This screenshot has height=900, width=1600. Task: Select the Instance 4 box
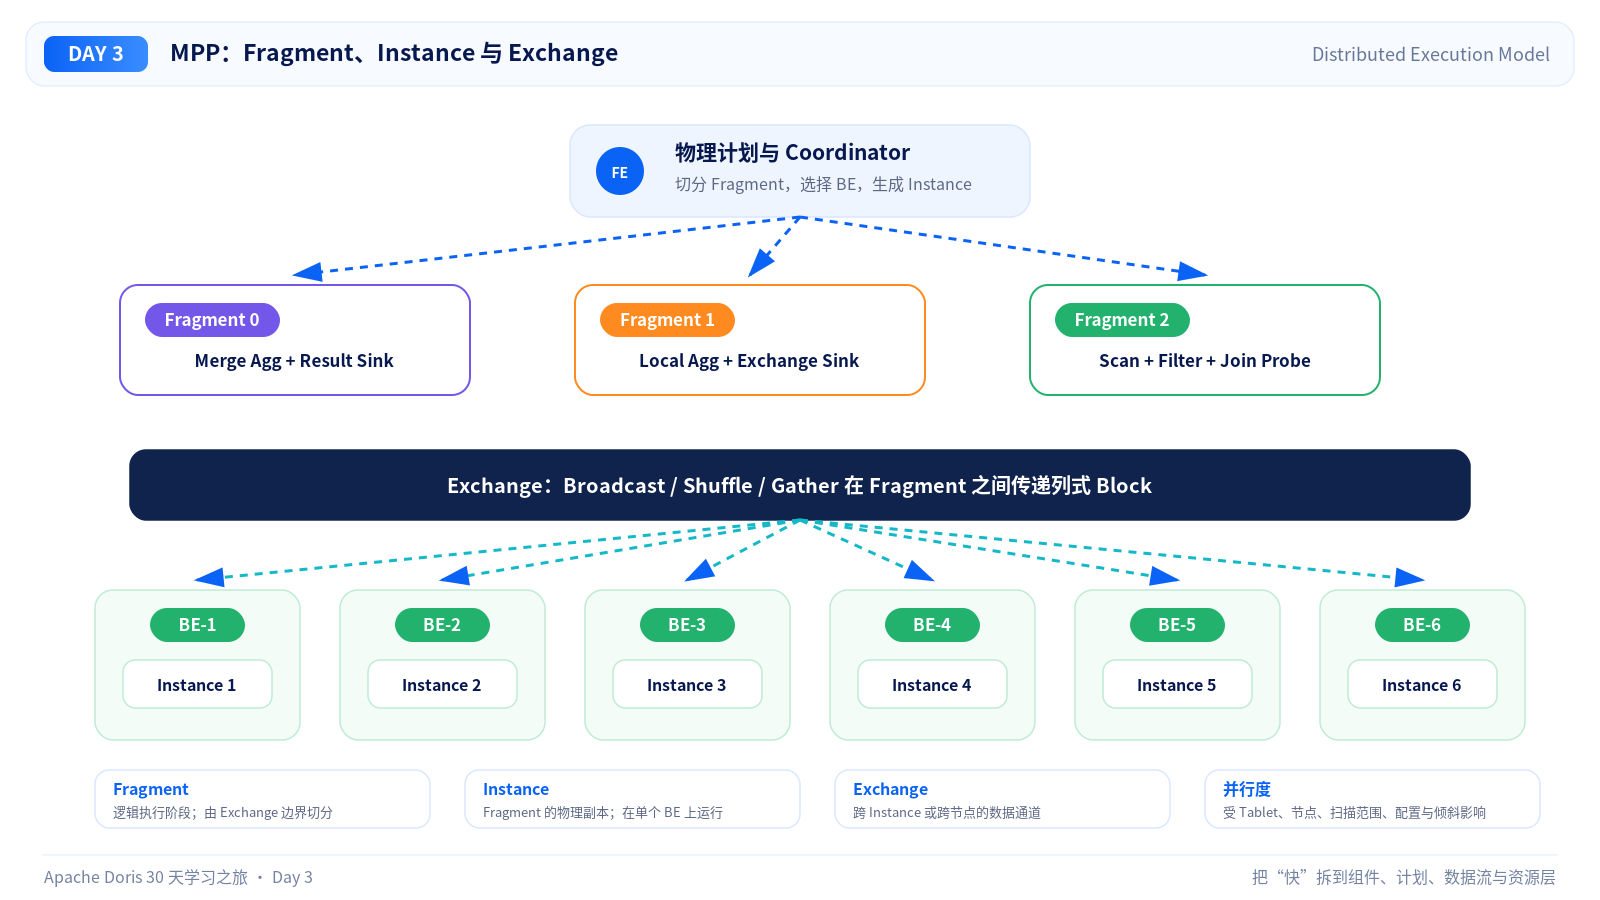pyautogui.click(x=932, y=684)
